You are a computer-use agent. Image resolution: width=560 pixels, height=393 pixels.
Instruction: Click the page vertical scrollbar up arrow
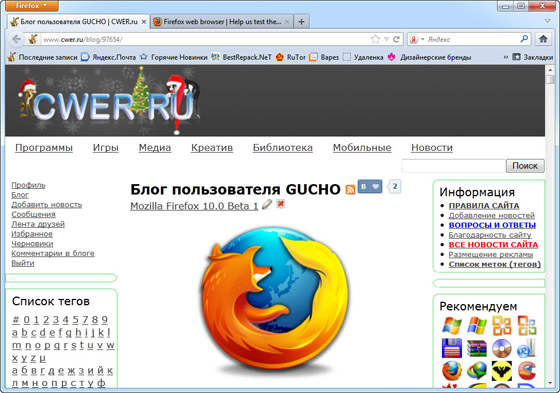pos(550,70)
